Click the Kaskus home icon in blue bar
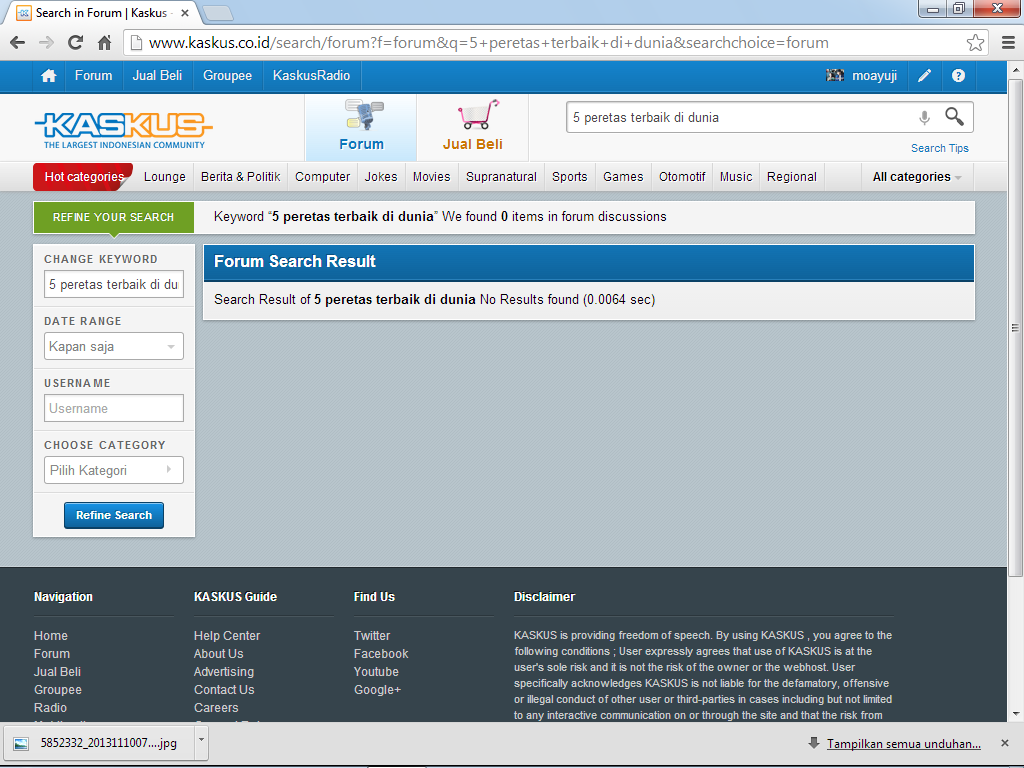The width and height of the screenshot is (1024, 768). click(48, 76)
